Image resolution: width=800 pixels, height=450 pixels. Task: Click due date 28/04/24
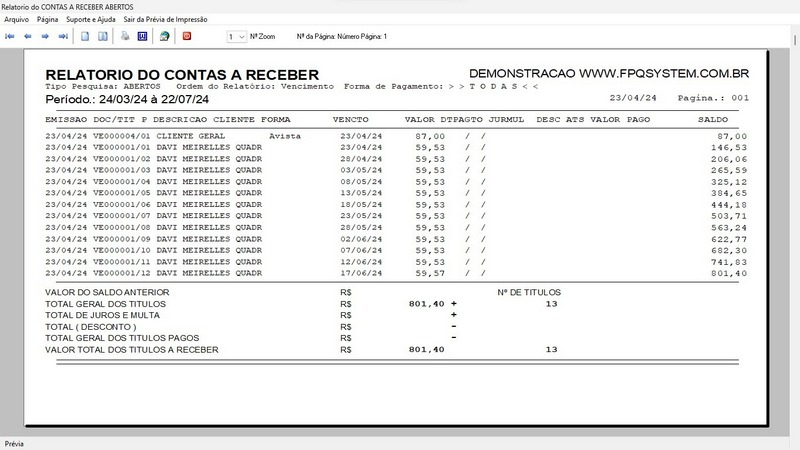pos(361,159)
